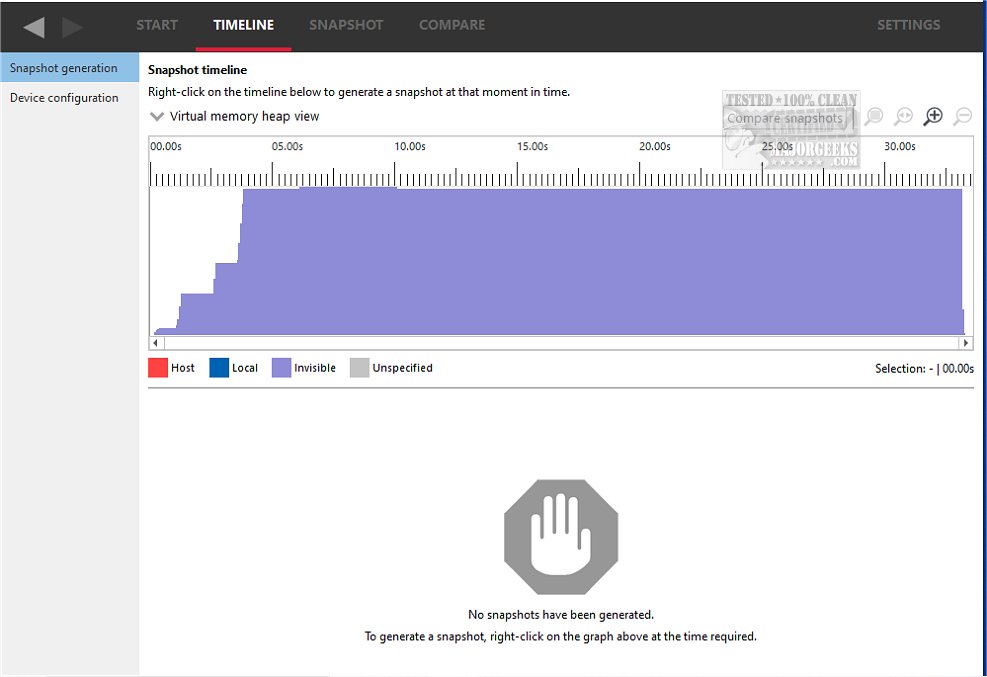Click the zoom-reset magnifier with horizontal arrows

(x=903, y=116)
